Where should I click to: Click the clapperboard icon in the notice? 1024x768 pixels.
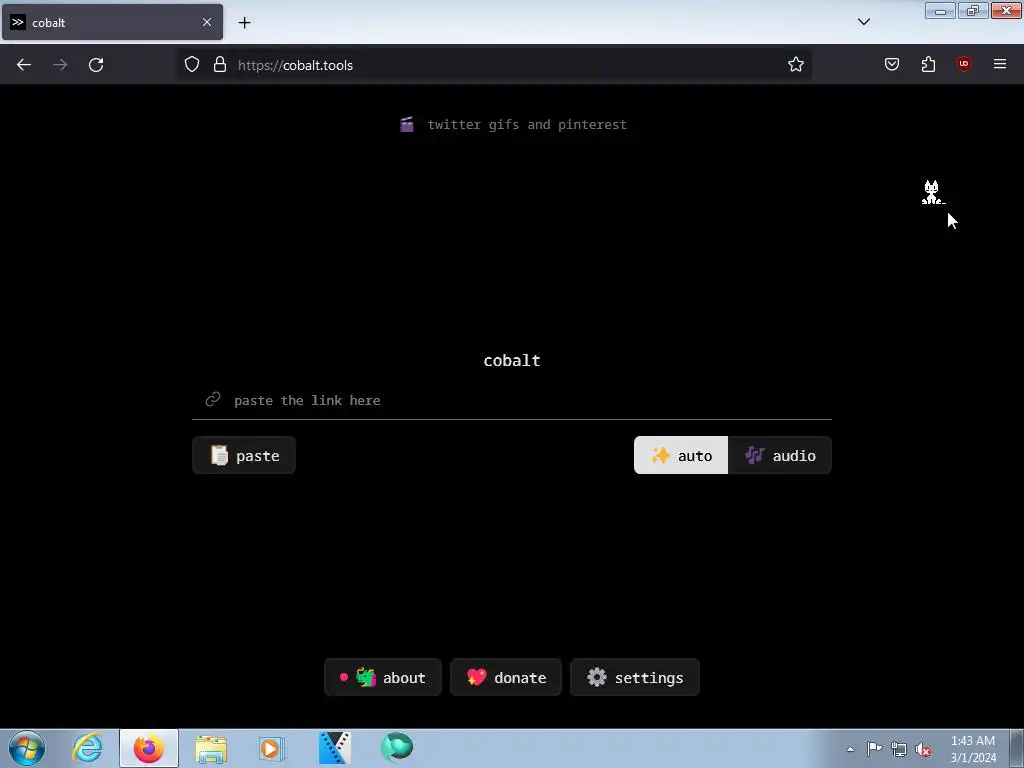coord(407,124)
